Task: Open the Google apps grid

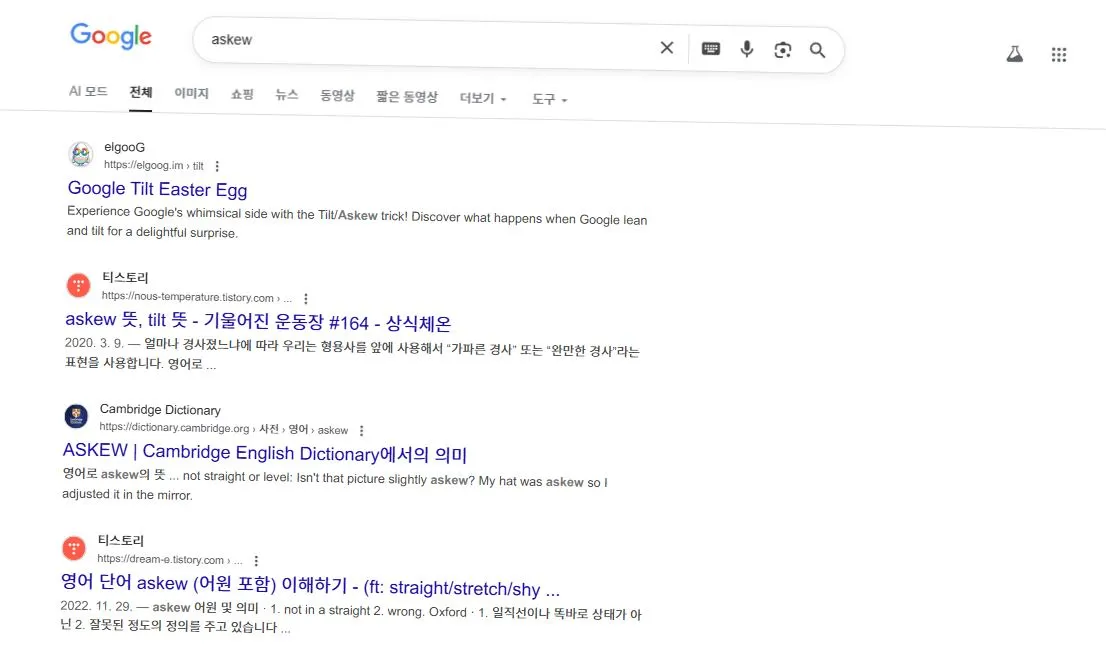Action: tap(1059, 54)
